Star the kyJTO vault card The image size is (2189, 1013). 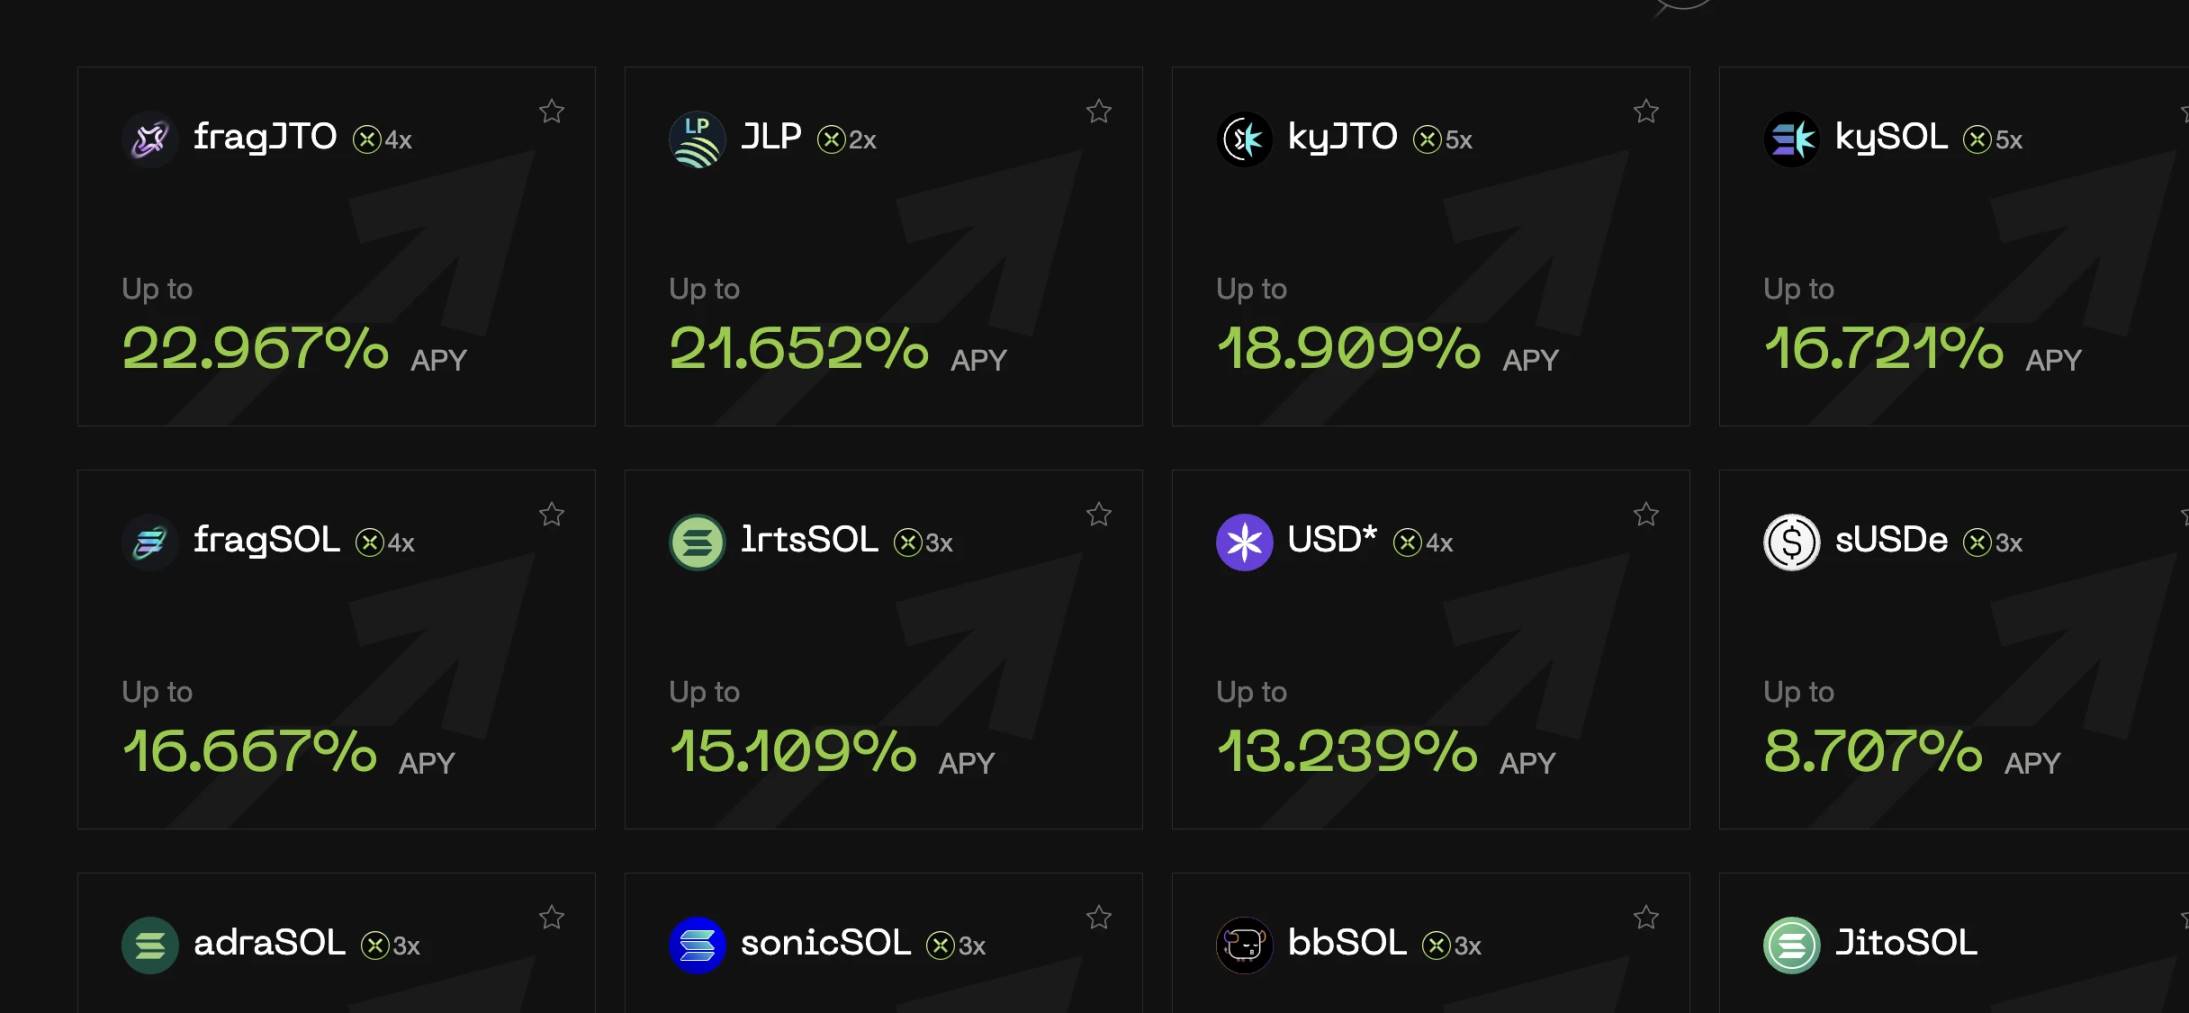1646,111
